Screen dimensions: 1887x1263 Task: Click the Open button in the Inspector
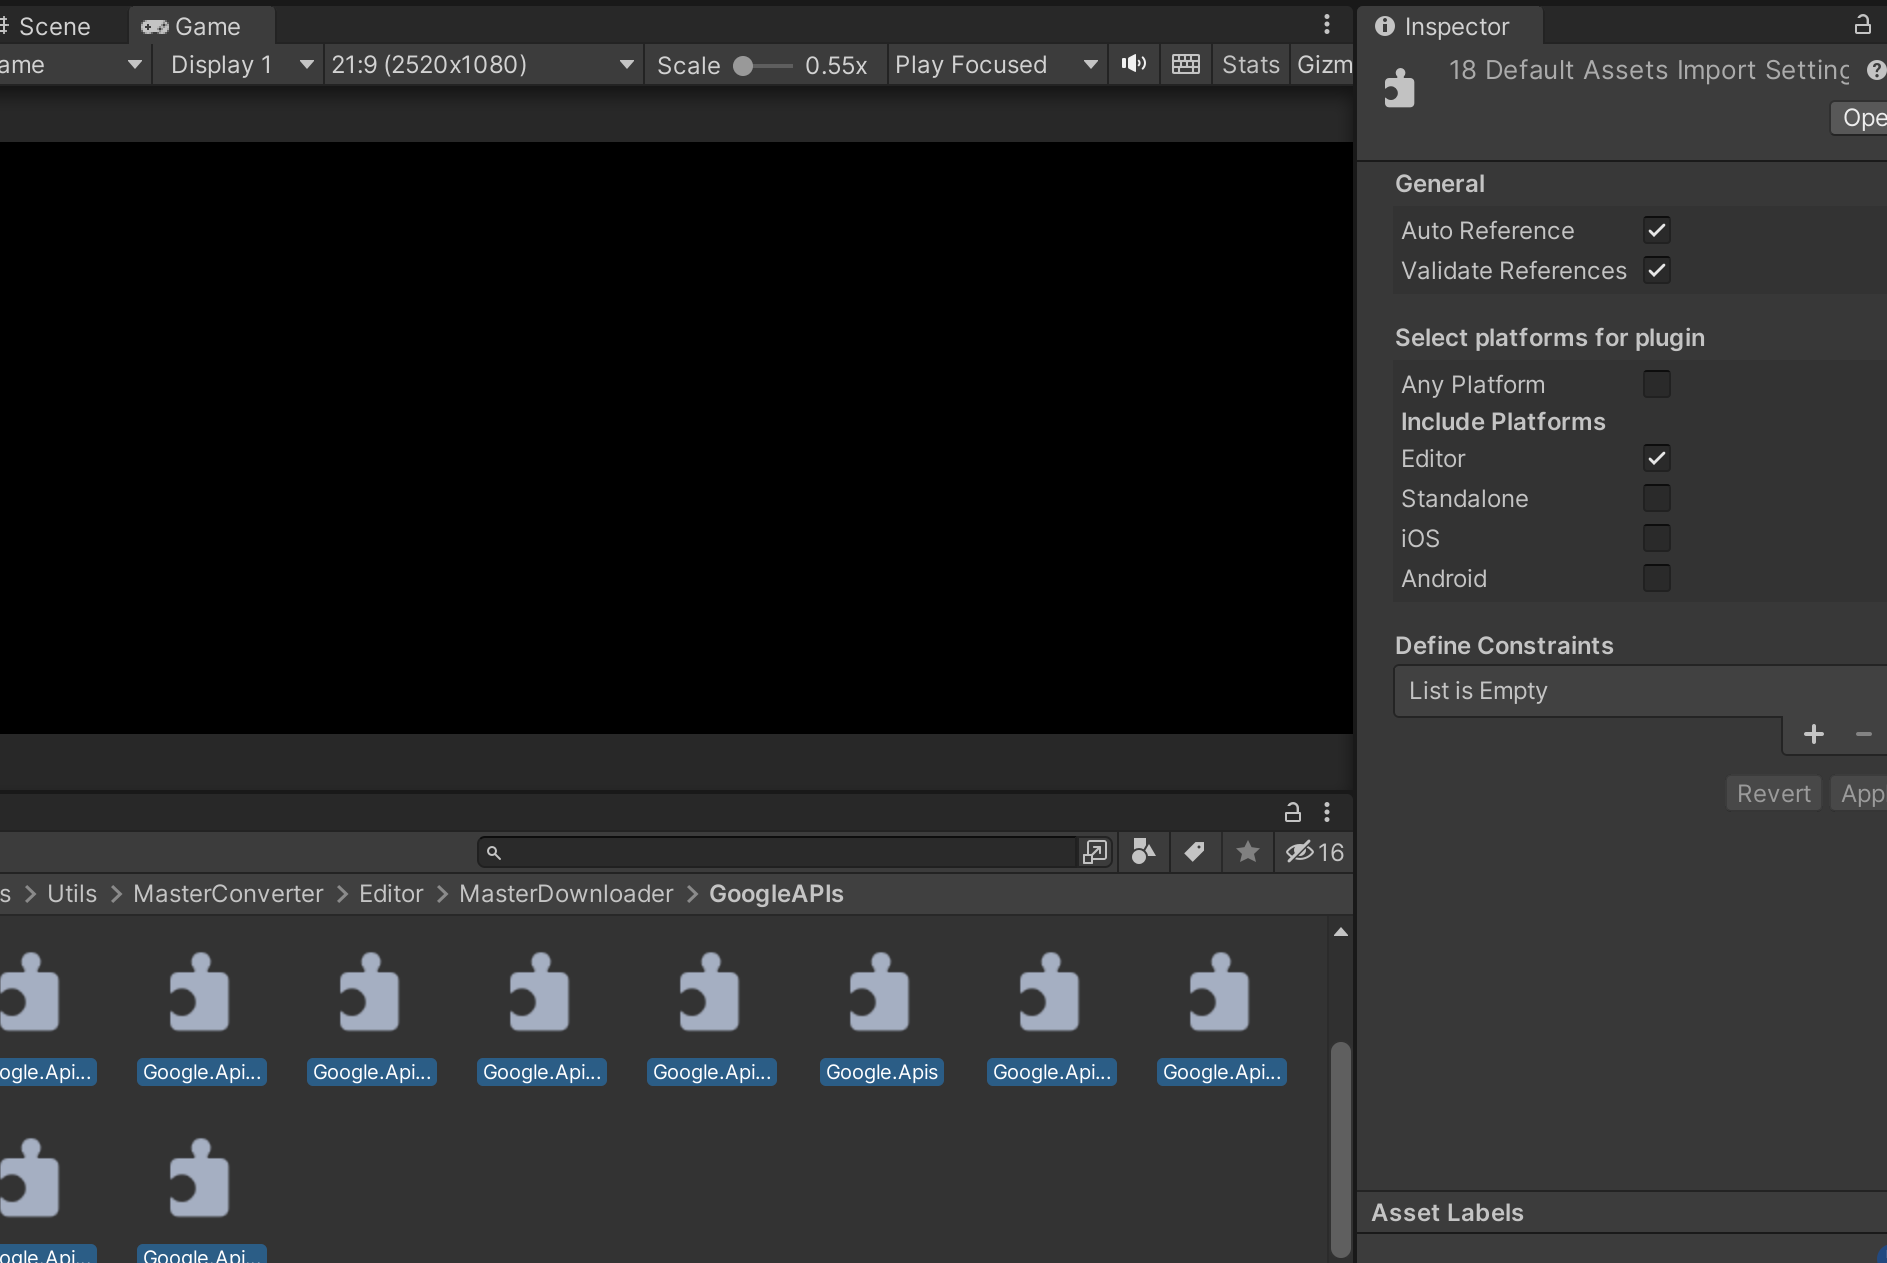click(x=1861, y=118)
